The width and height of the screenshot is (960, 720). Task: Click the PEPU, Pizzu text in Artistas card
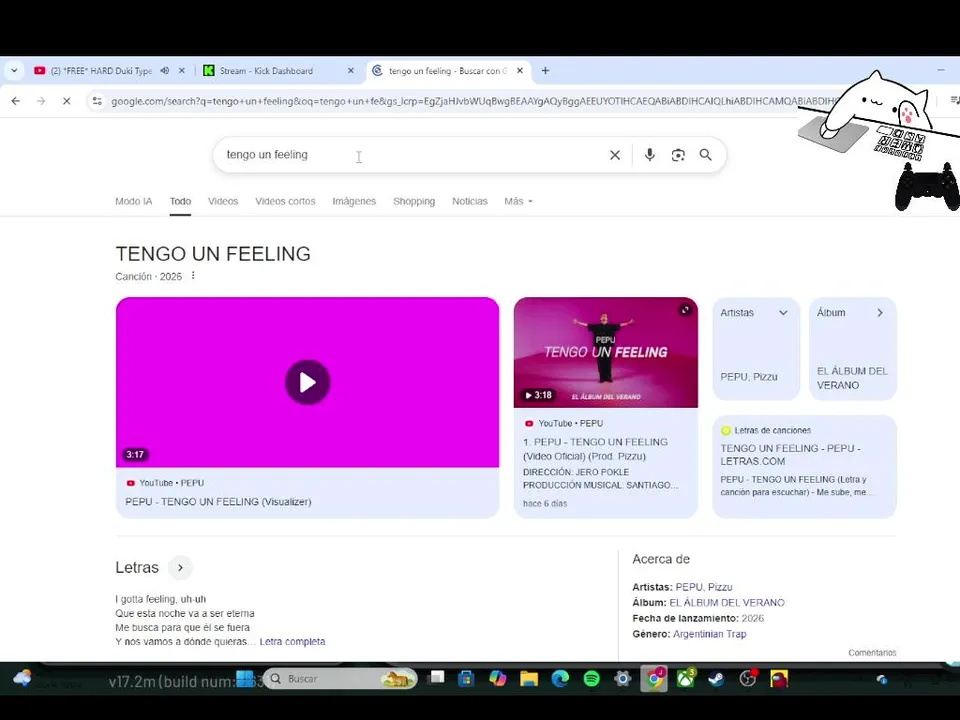pyautogui.click(x=749, y=377)
